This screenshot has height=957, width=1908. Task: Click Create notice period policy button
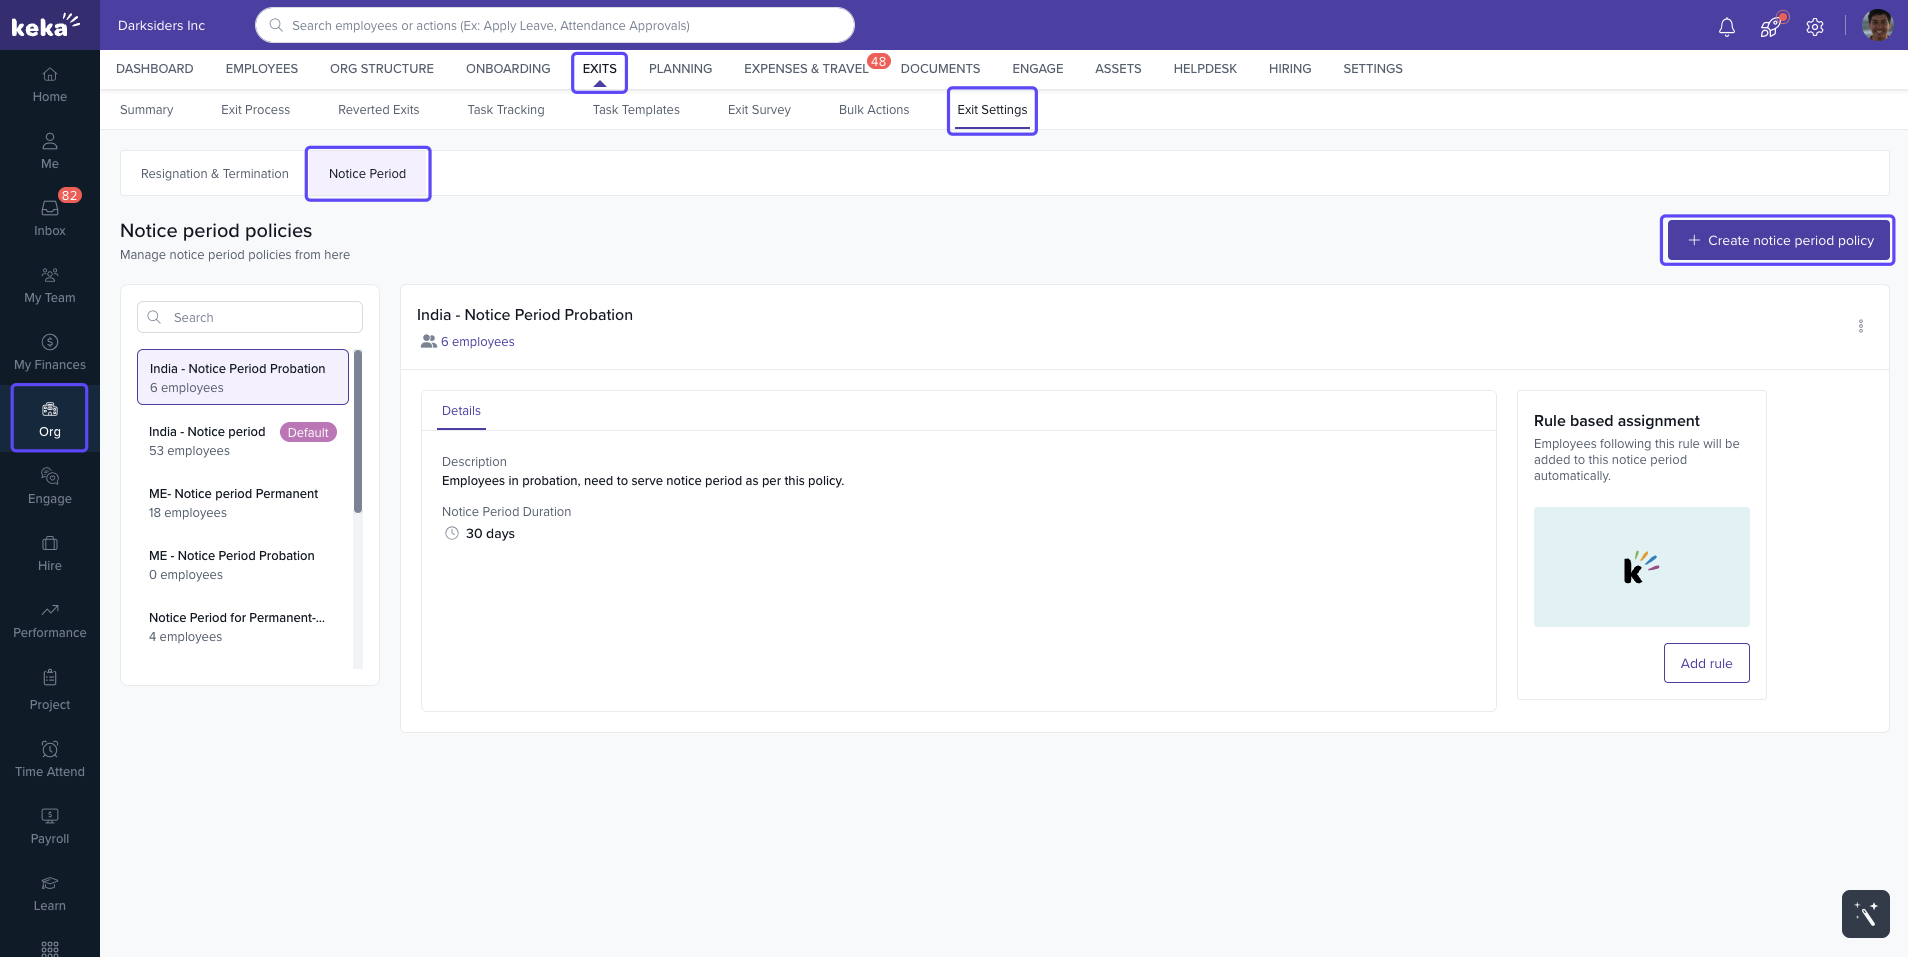pyautogui.click(x=1778, y=240)
